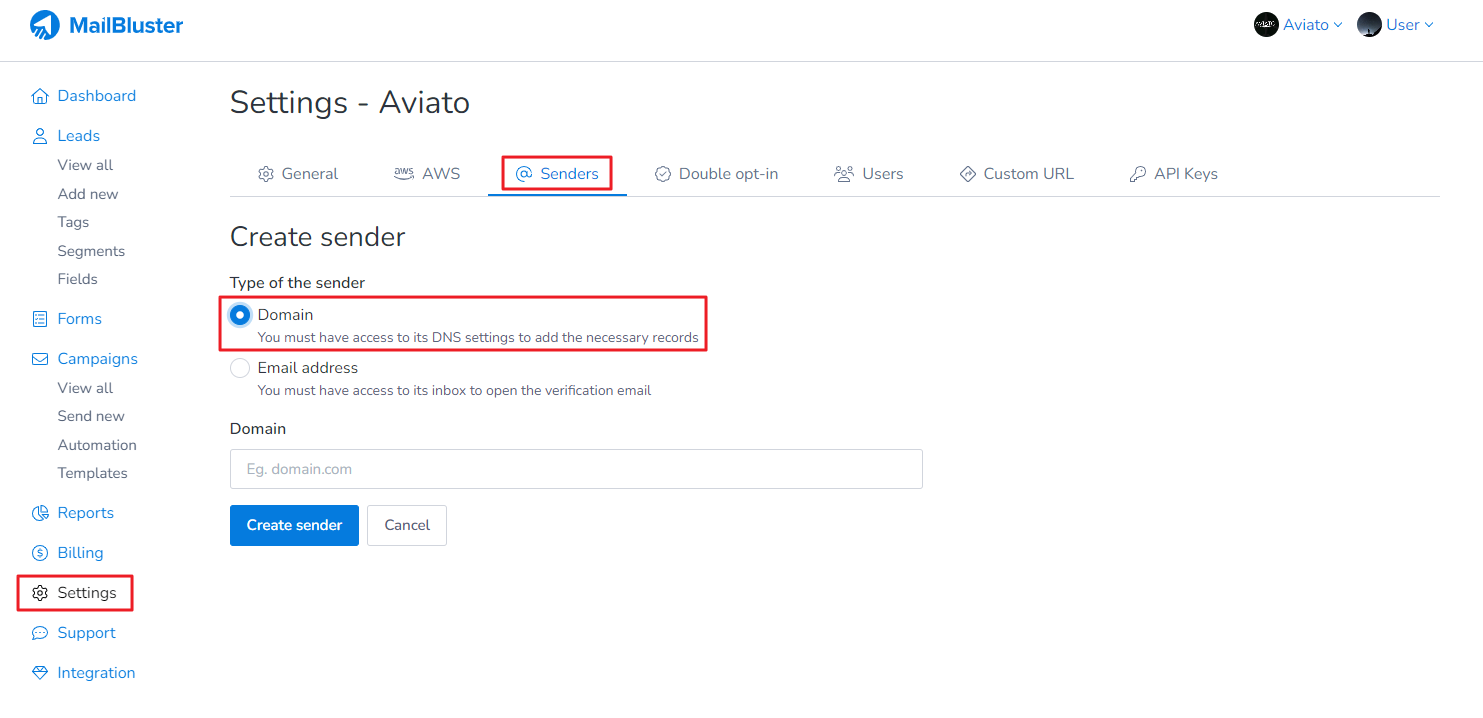The image size is (1483, 718).
Task: Click the Create sender button
Action: (x=294, y=525)
